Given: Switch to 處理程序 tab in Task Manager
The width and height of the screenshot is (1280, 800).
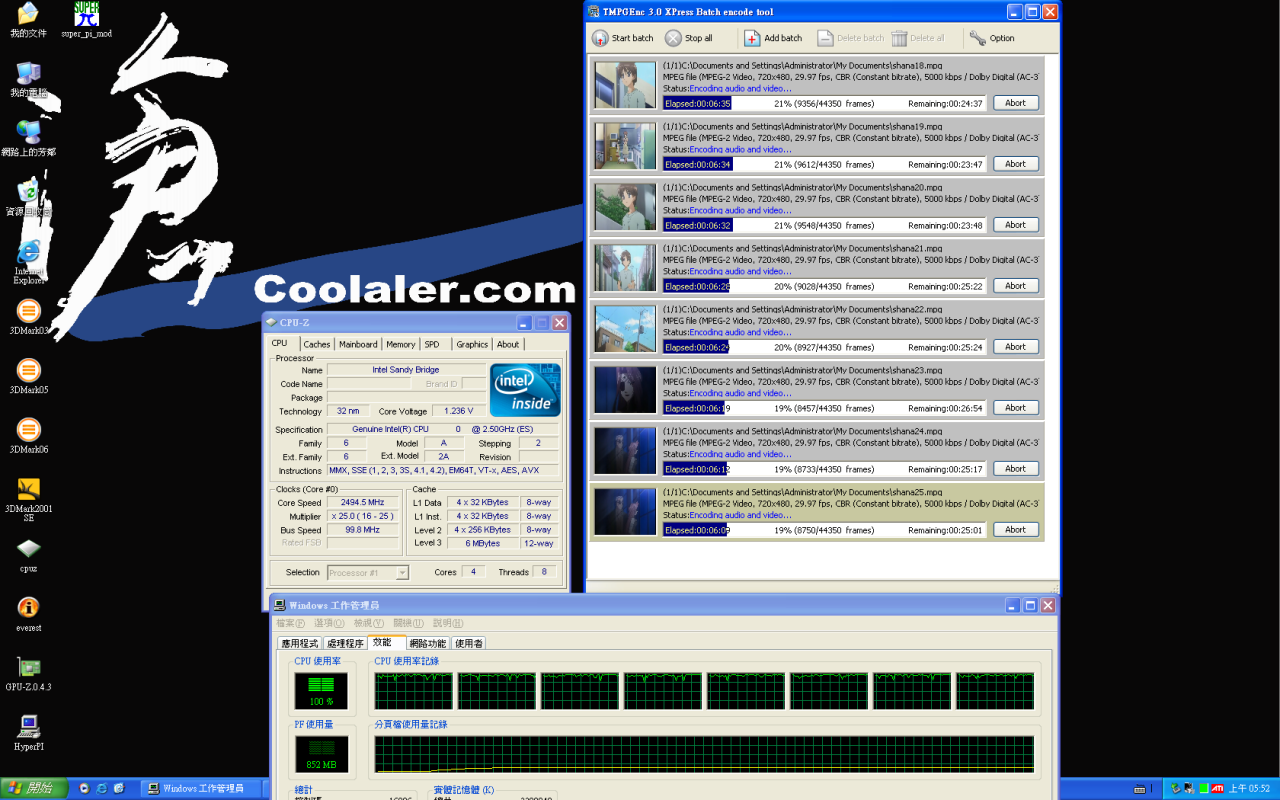Looking at the screenshot, I should coord(345,644).
